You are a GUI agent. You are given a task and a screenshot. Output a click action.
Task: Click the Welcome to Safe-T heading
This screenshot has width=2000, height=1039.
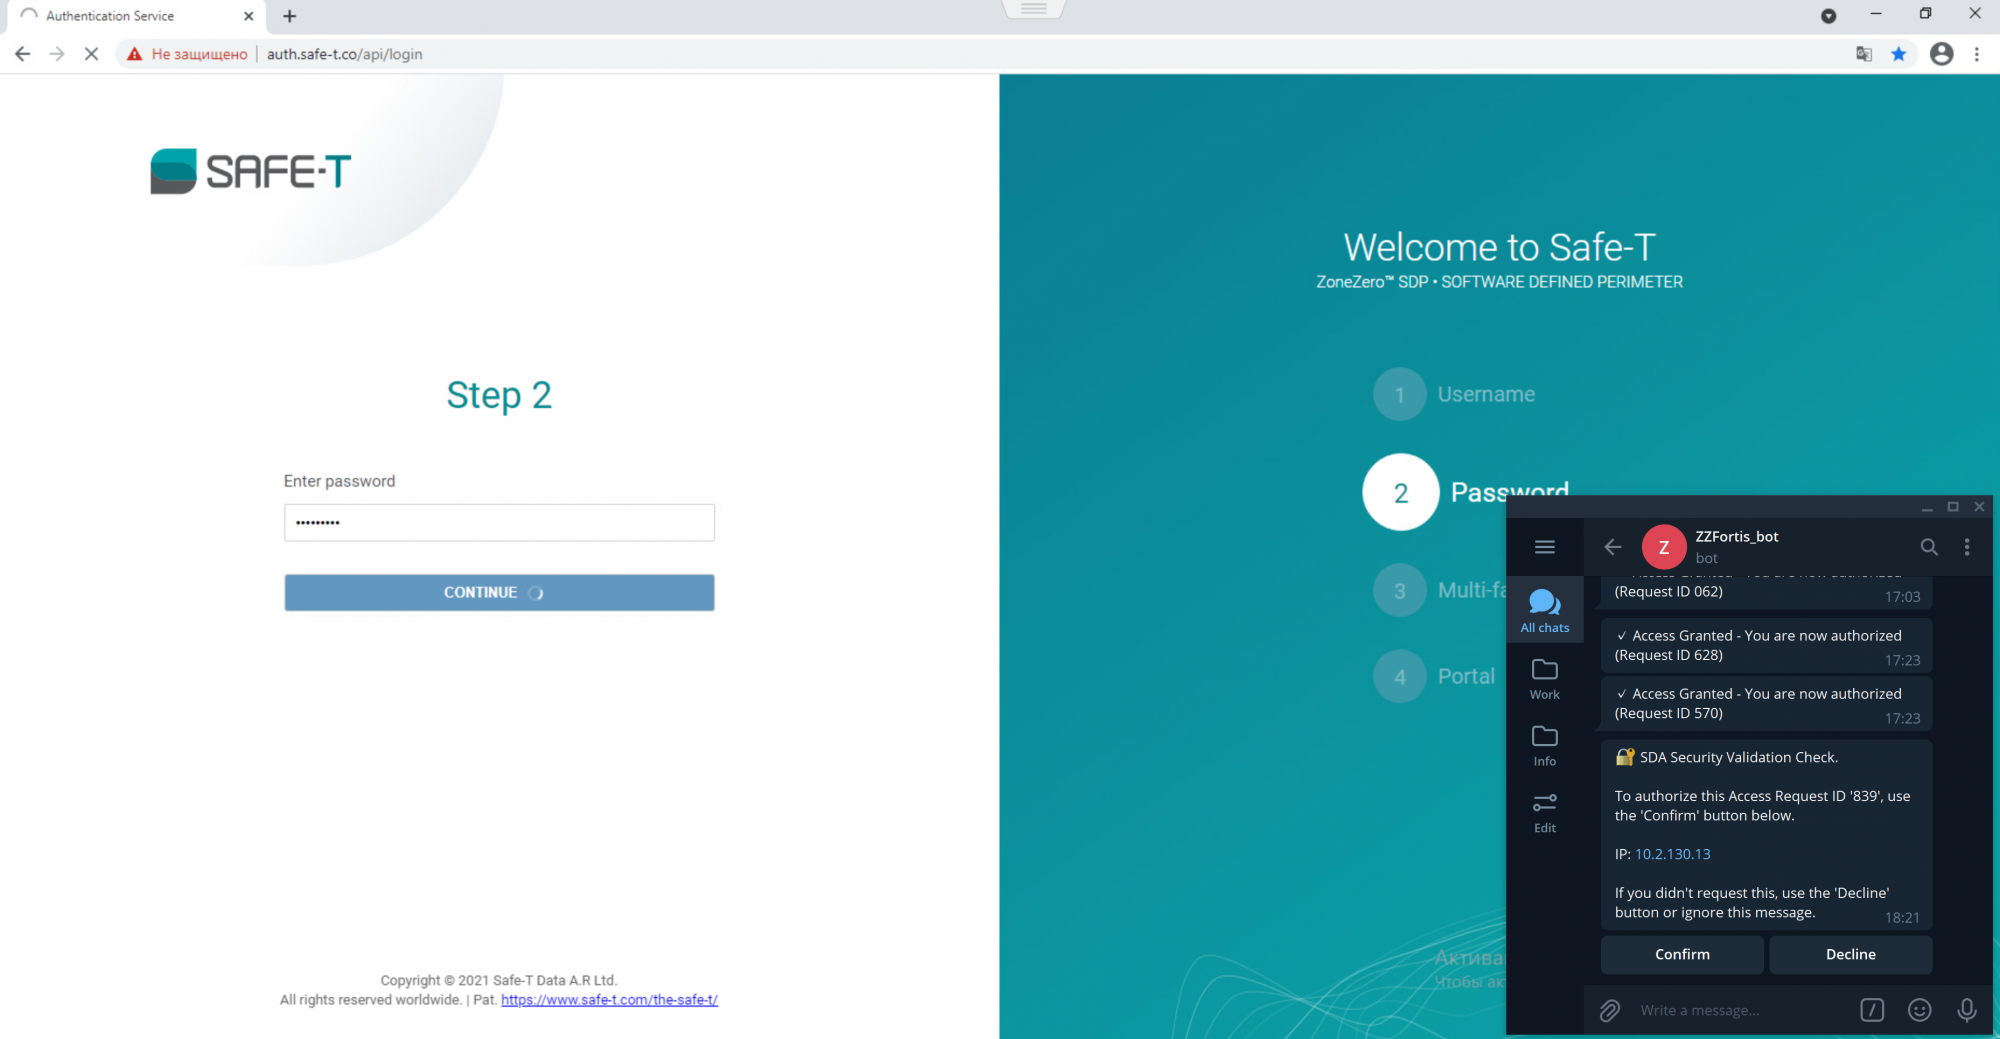[x=1499, y=247]
